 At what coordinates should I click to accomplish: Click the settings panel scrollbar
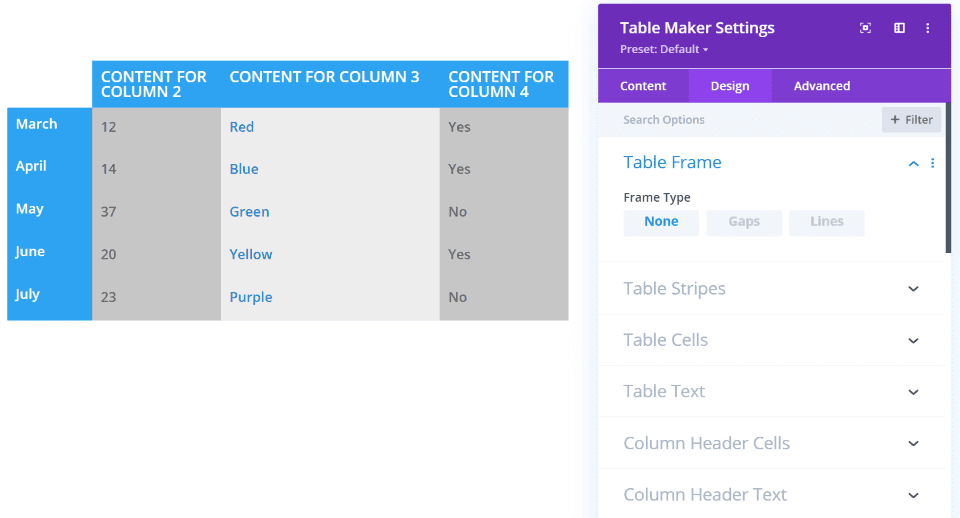click(948, 190)
